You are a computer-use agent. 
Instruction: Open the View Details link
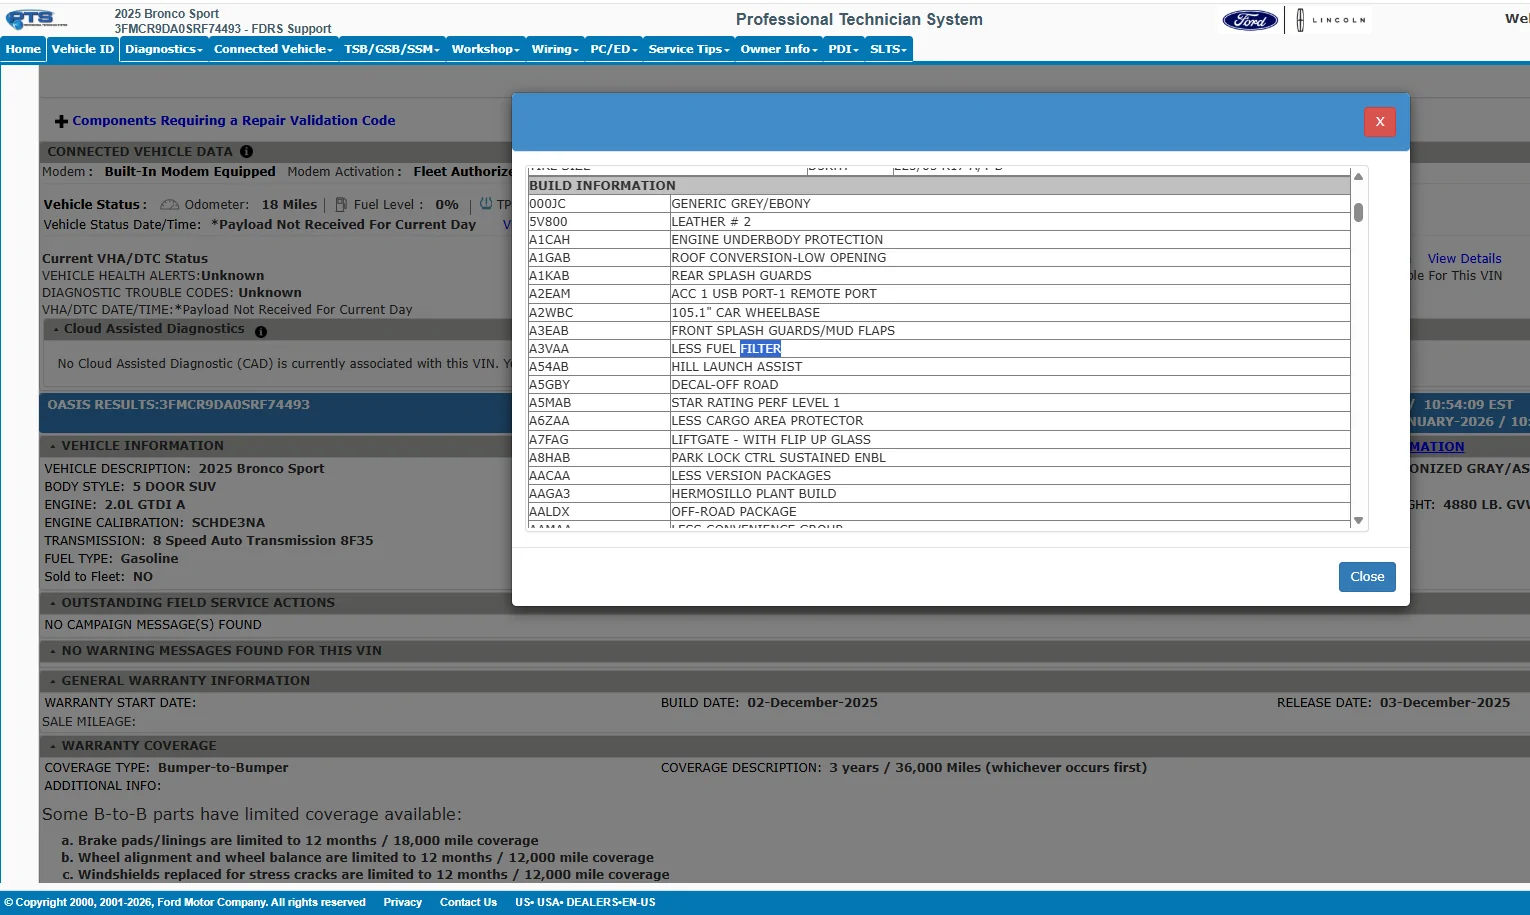[x=1463, y=259]
